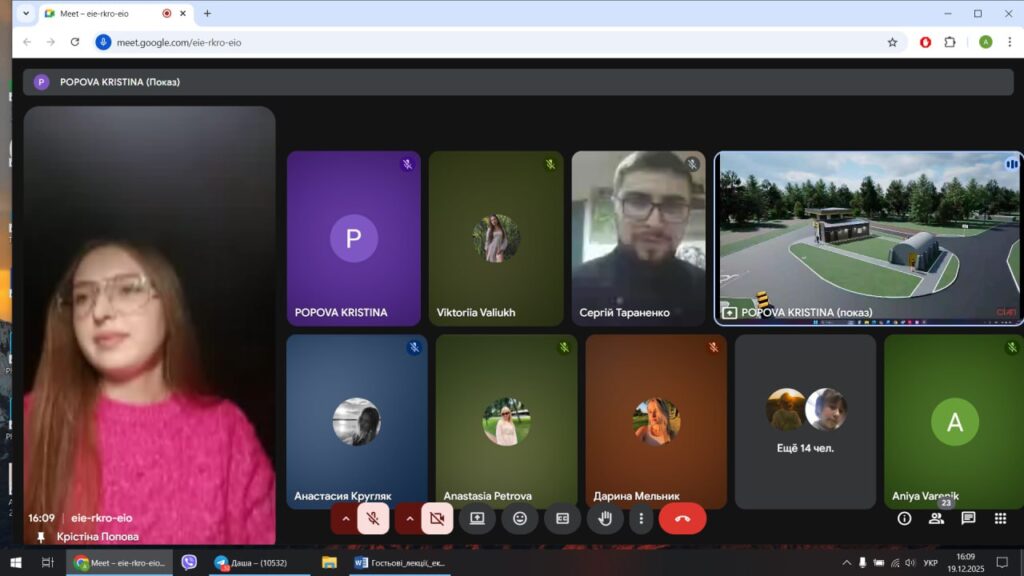Open the activities grid icon
1024x576 pixels.
[x=1000, y=518]
